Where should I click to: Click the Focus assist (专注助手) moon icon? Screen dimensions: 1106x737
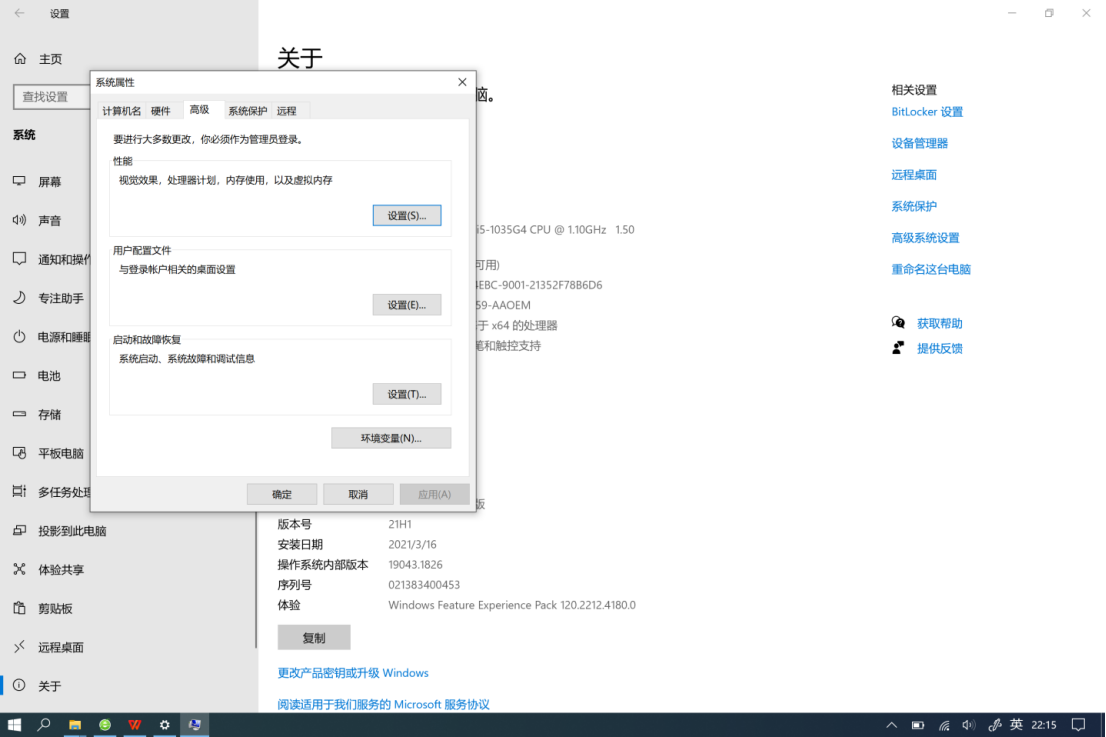coord(20,298)
